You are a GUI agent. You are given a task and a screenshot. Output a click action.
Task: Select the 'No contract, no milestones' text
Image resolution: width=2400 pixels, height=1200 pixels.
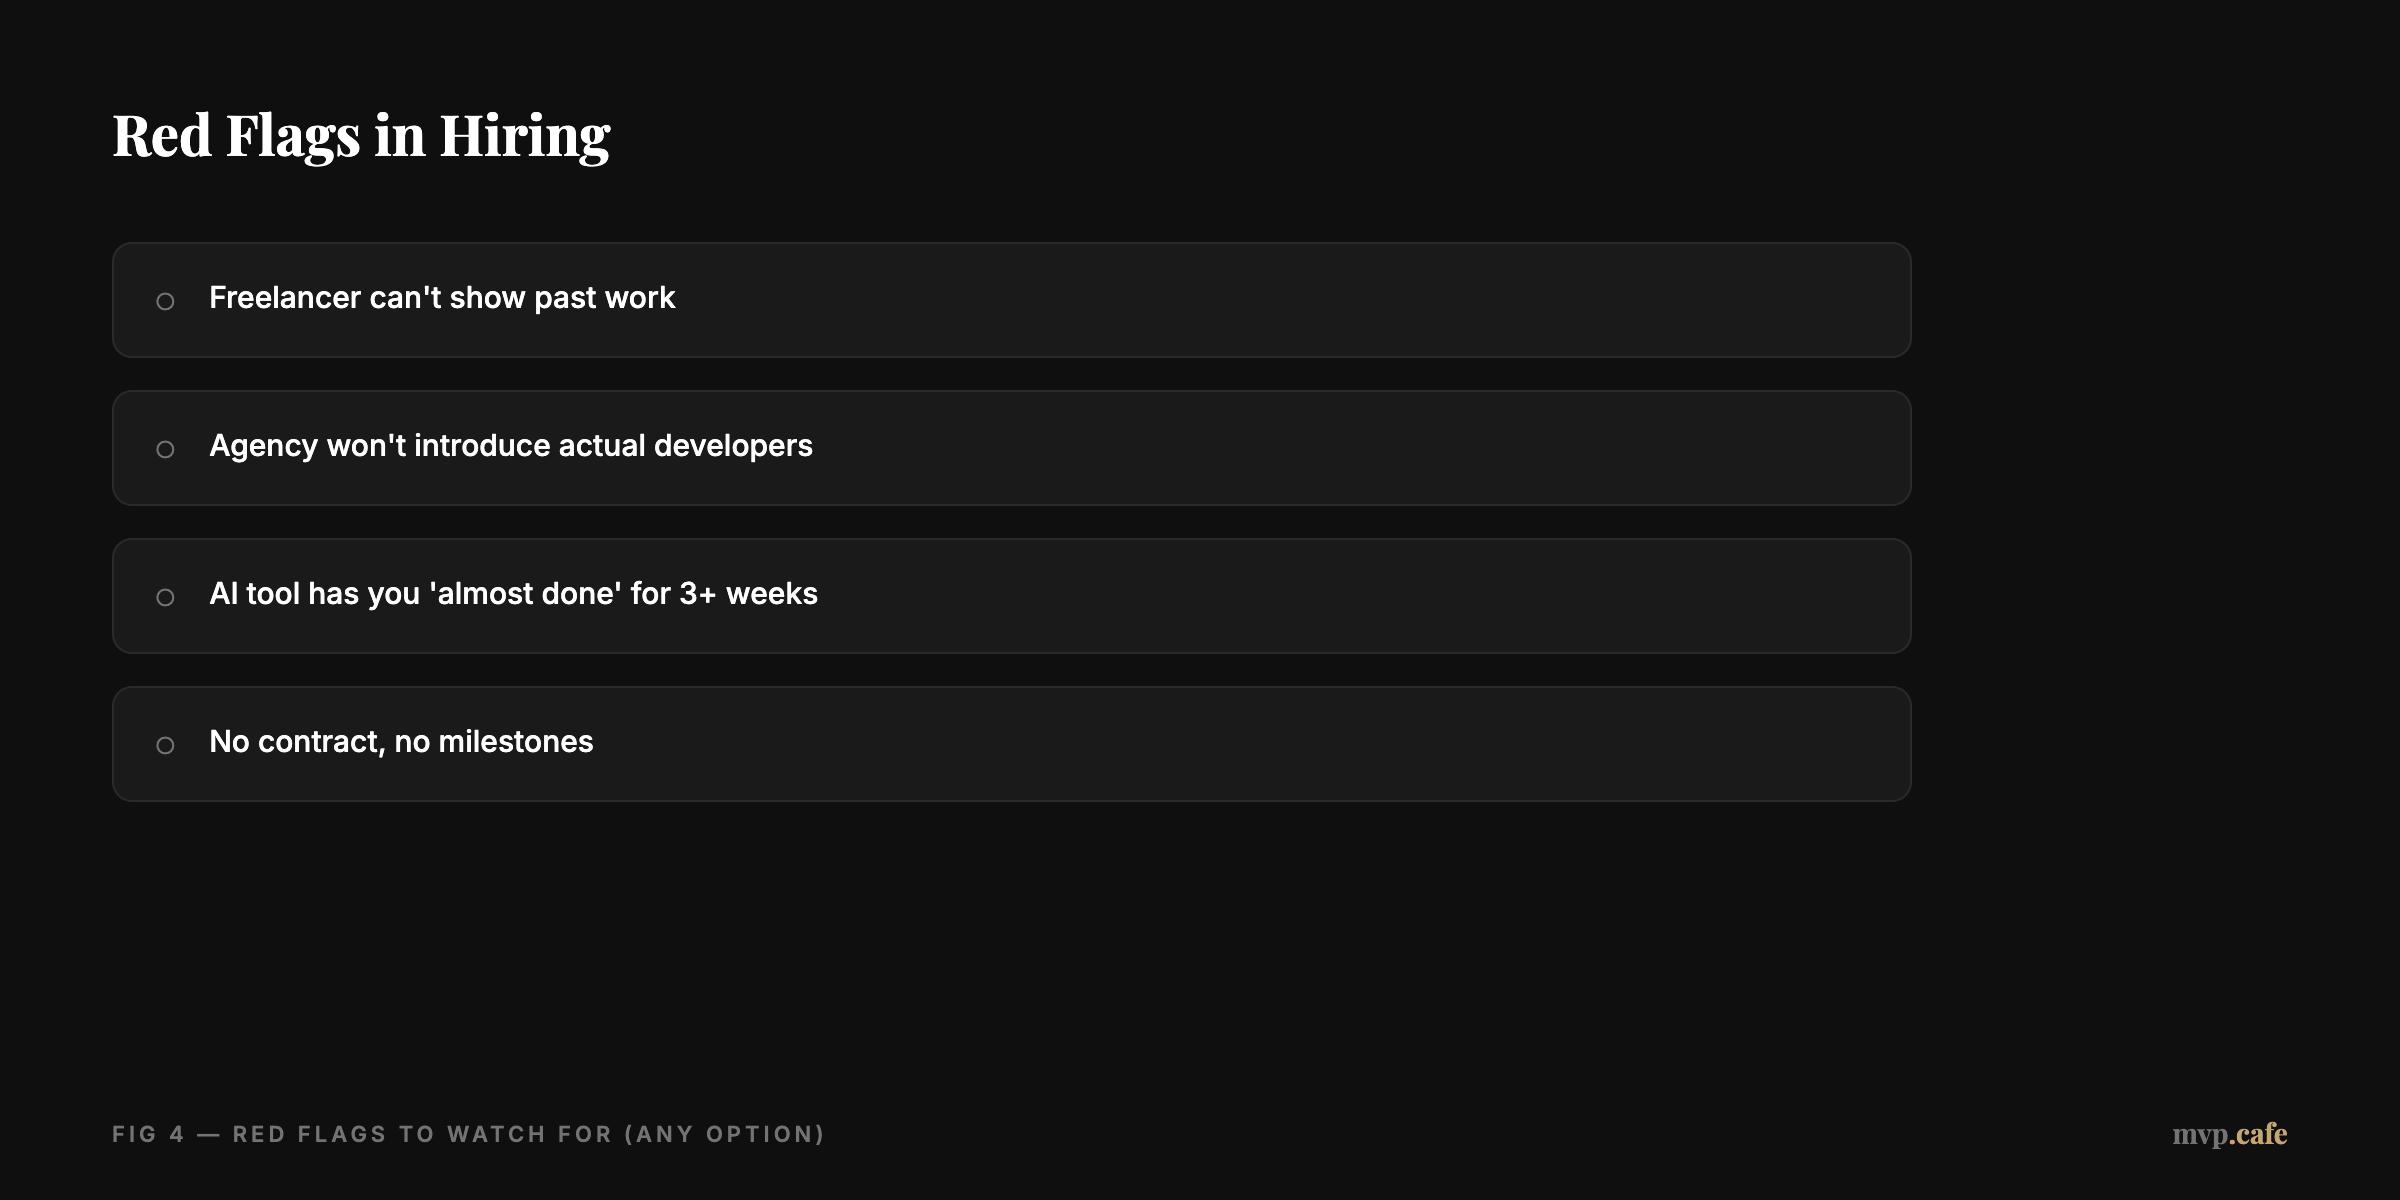click(401, 742)
